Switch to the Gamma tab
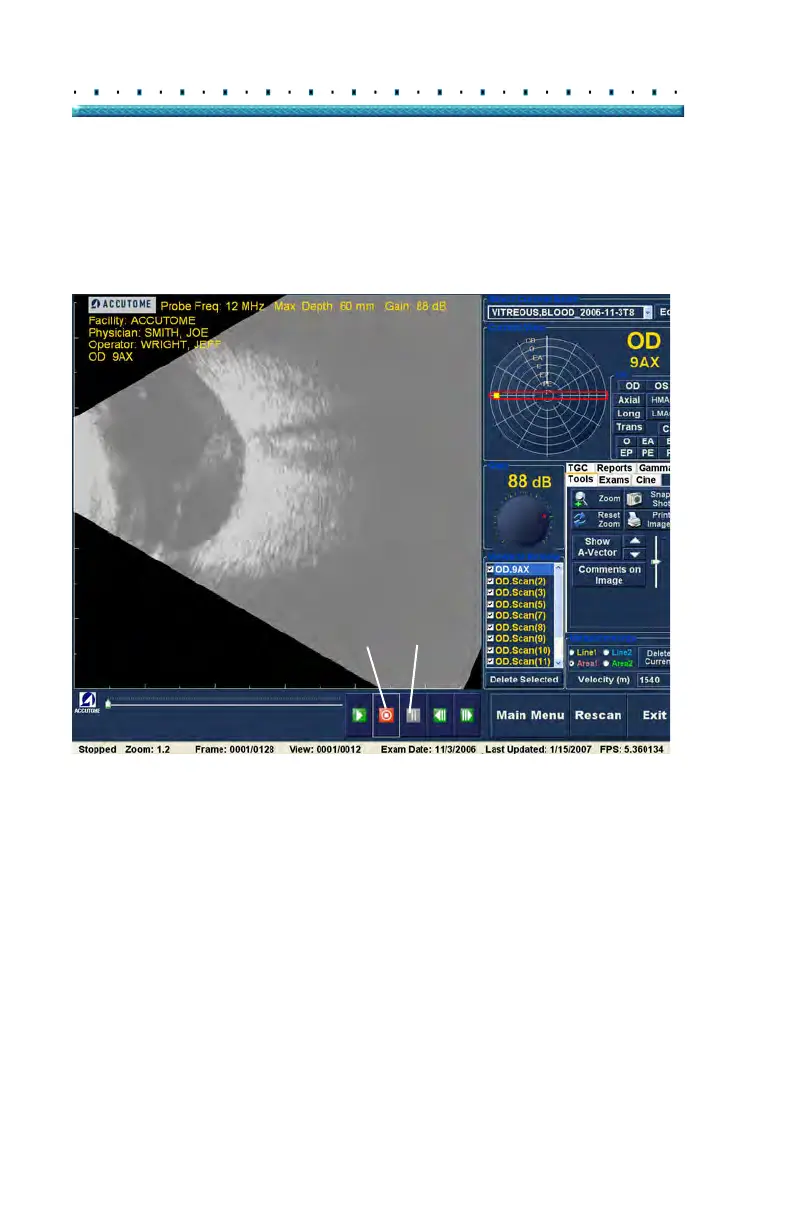This screenshot has height=1224, width=792. 654,468
